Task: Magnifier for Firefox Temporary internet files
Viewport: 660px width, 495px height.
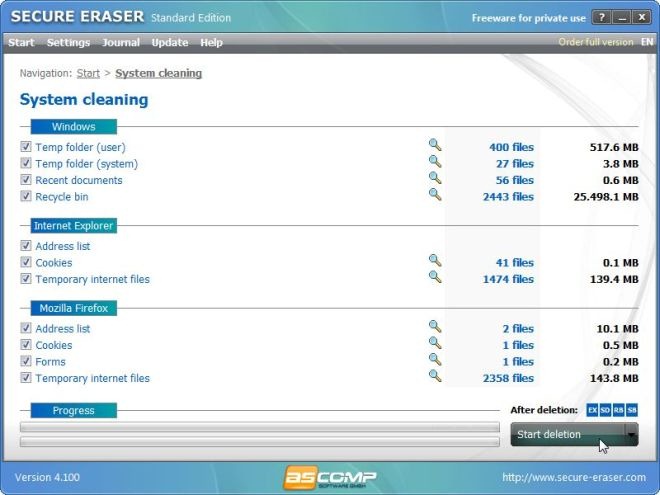Action: tap(435, 376)
